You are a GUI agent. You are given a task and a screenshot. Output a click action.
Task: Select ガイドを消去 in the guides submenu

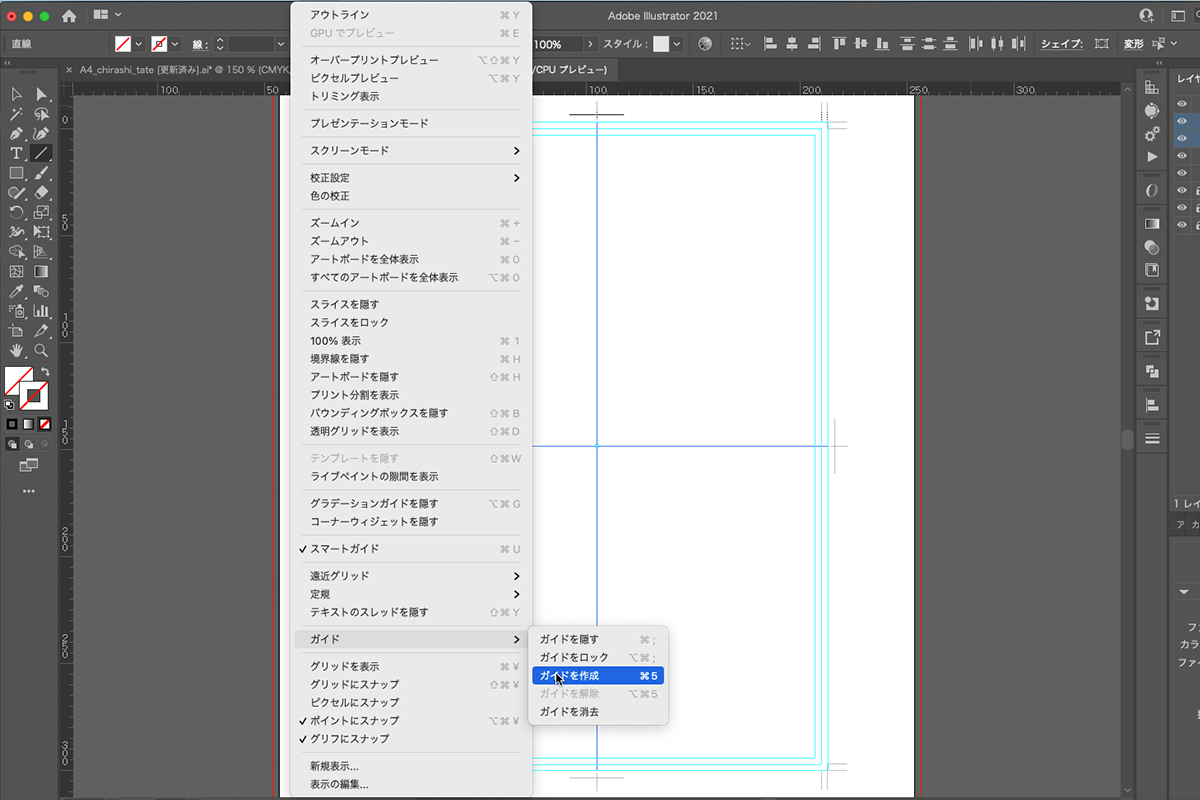pyautogui.click(x=569, y=712)
